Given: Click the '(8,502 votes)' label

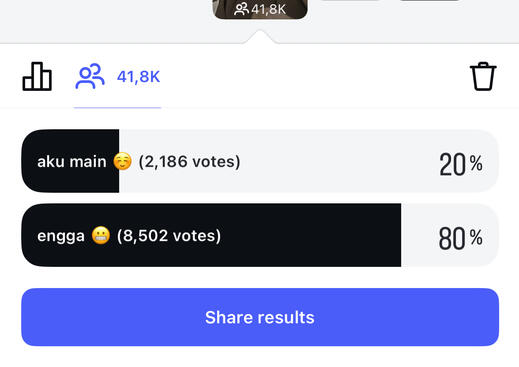Looking at the screenshot, I should pyautogui.click(x=169, y=236).
